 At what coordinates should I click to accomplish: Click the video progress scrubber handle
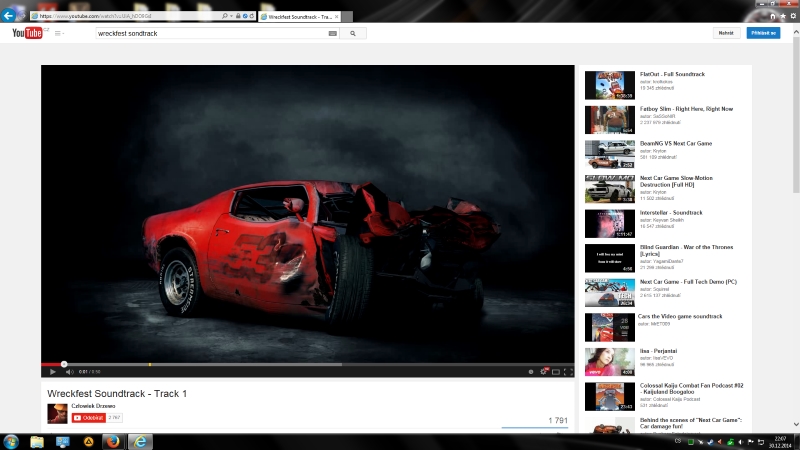tap(64, 364)
